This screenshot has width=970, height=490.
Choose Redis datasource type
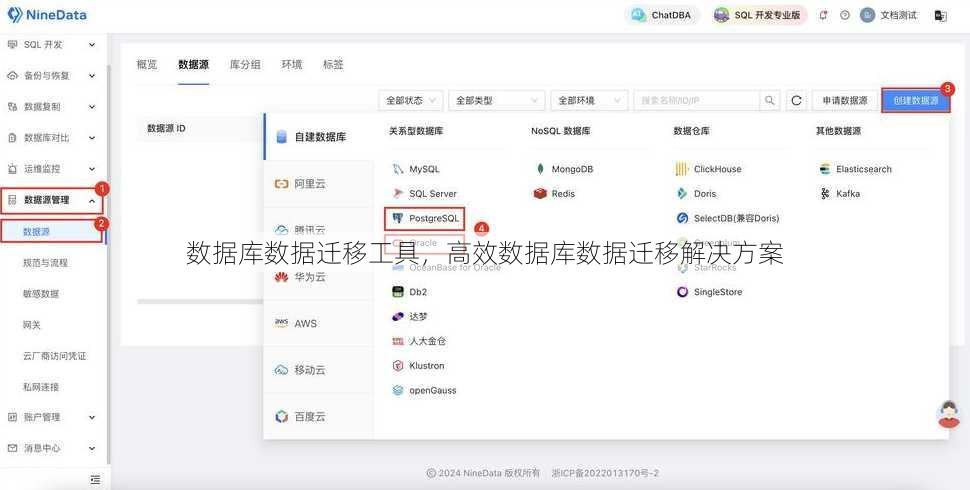pos(554,194)
